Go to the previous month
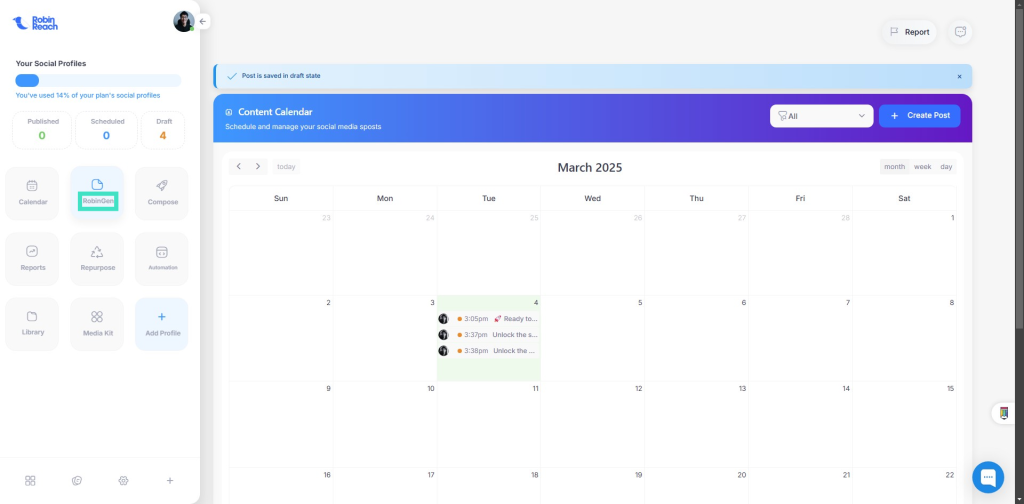This screenshot has height=504, width=1024. coord(239,166)
